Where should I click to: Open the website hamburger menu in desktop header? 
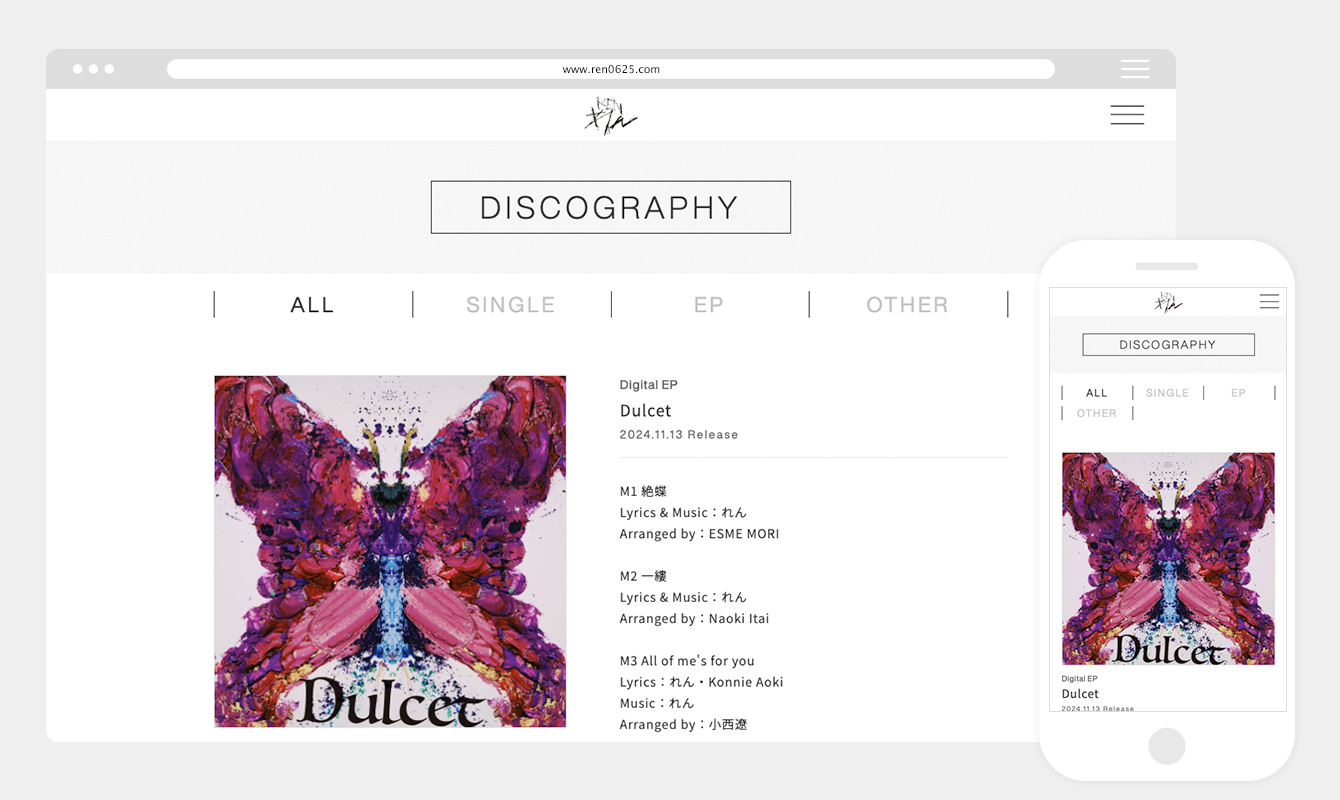[1127, 115]
